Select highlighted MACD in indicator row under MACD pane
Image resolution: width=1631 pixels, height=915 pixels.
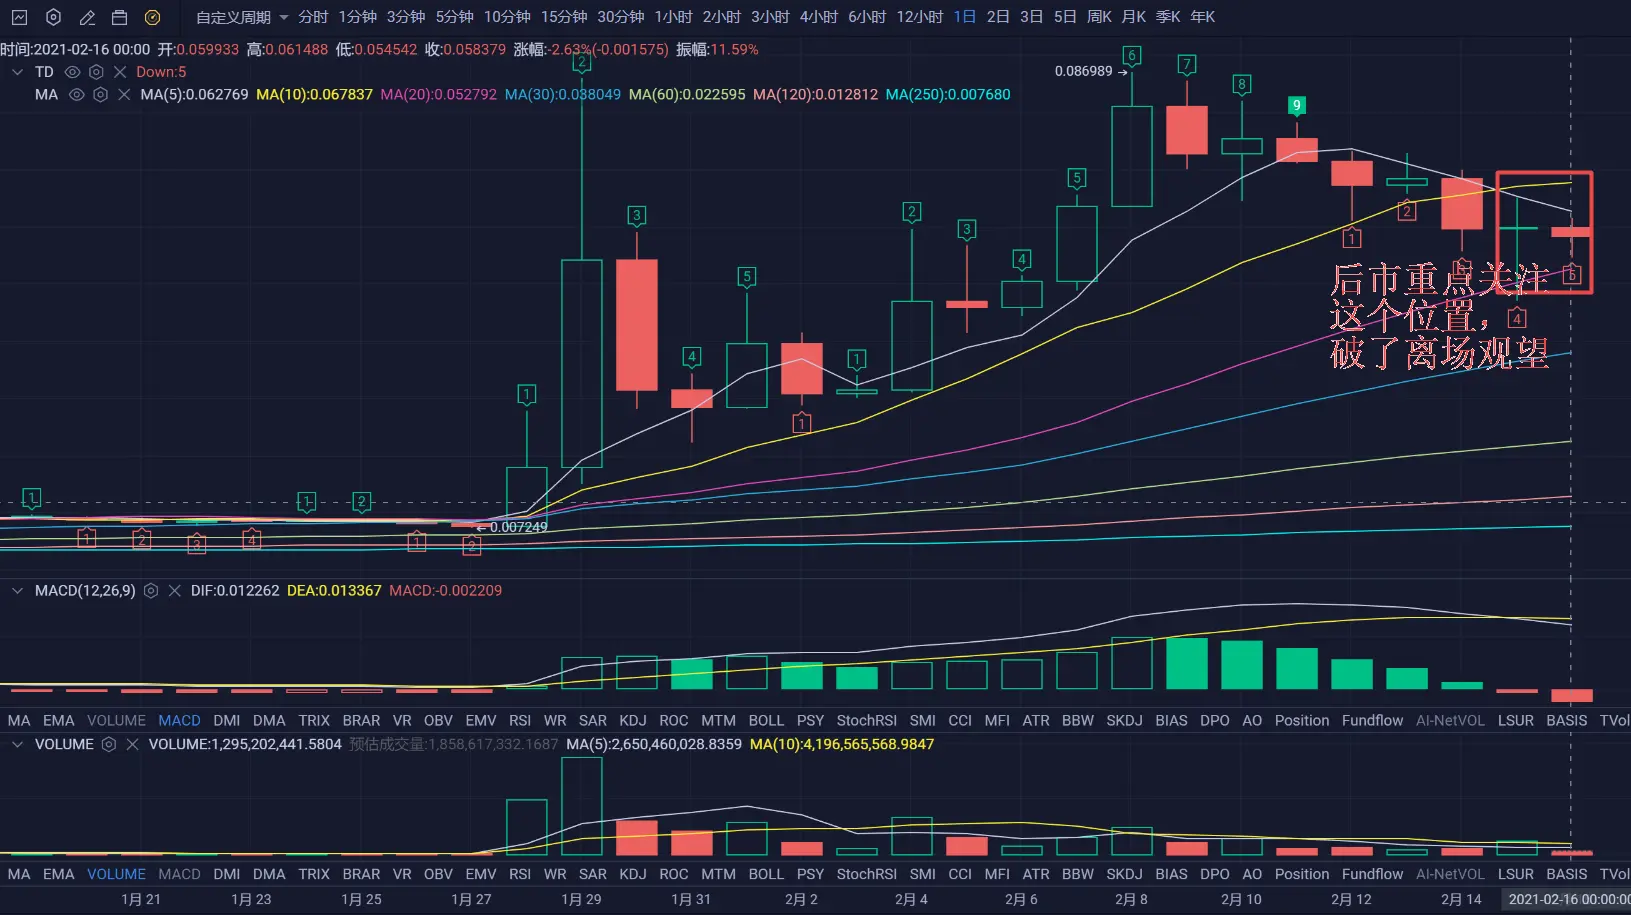[180, 721]
